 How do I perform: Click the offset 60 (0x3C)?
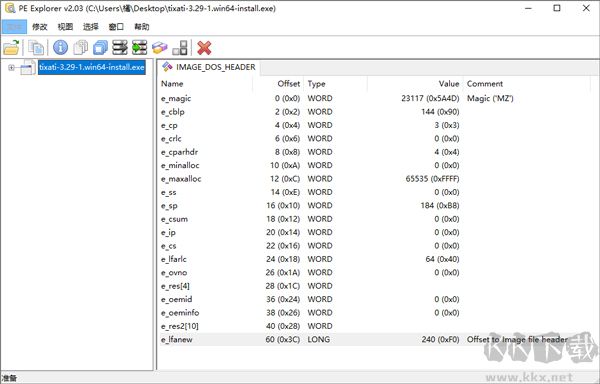[283, 340]
